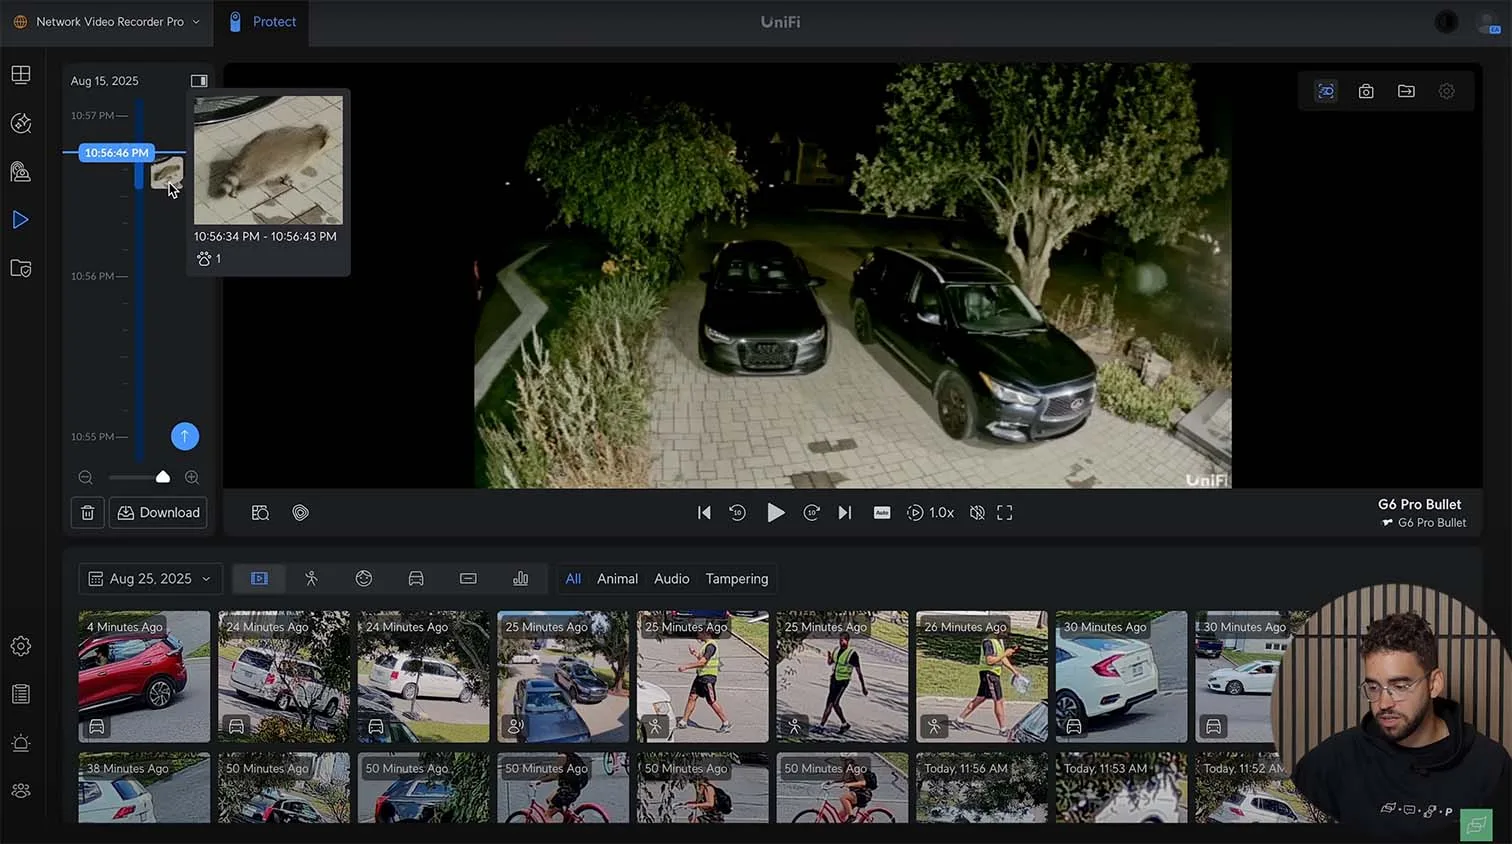Open the statistics bar chart filter icon
Image resolution: width=1512 pixels, height=844 pixels.
pos(521,579)
